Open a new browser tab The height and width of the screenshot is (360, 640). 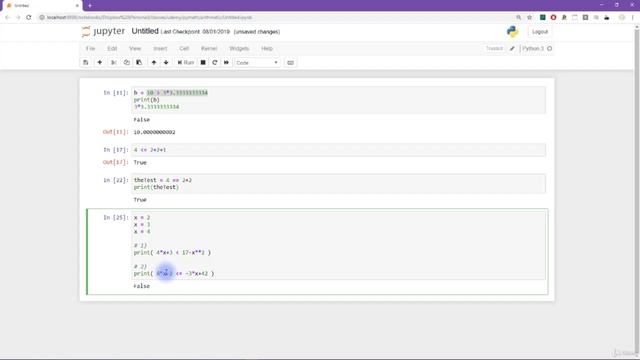point(90,6)
